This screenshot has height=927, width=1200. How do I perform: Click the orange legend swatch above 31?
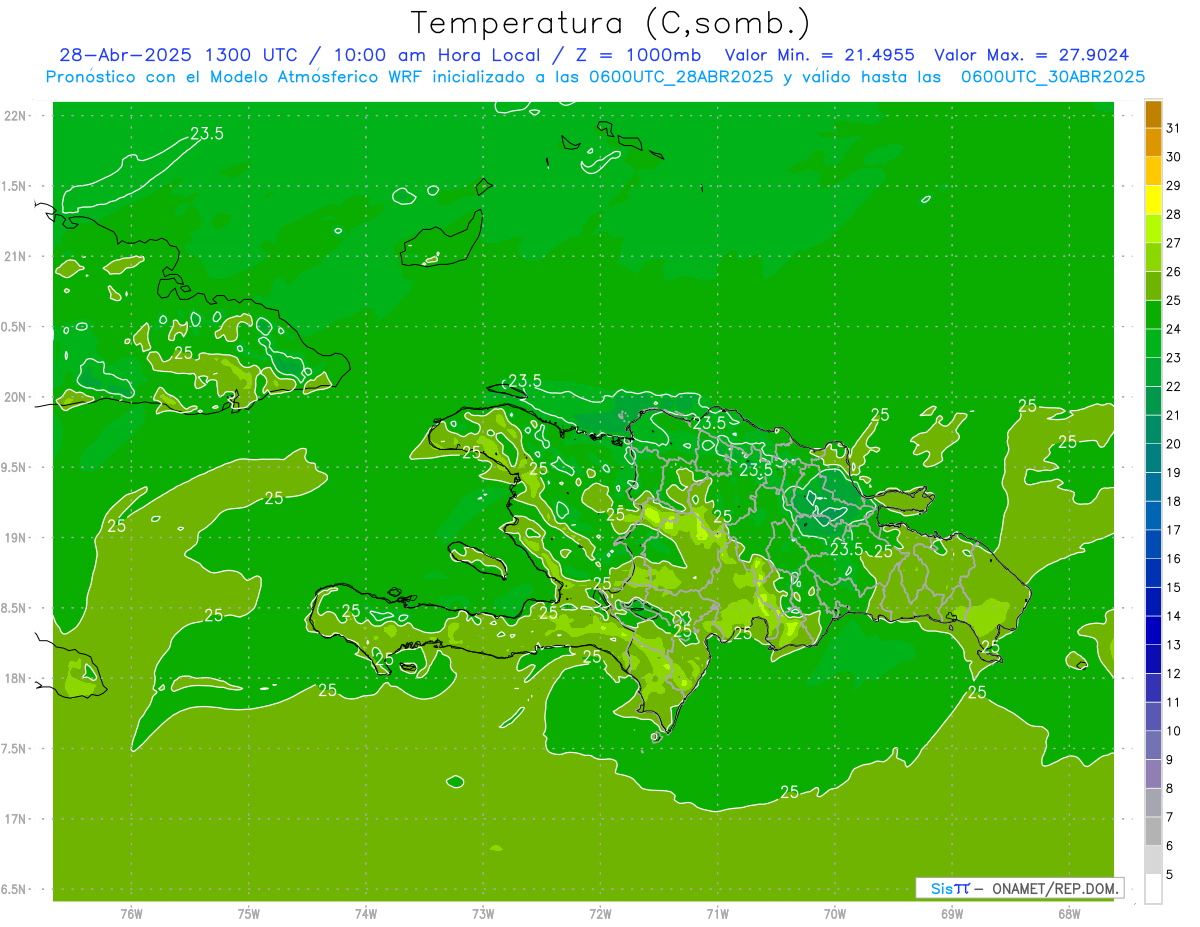coord(1153,114)
